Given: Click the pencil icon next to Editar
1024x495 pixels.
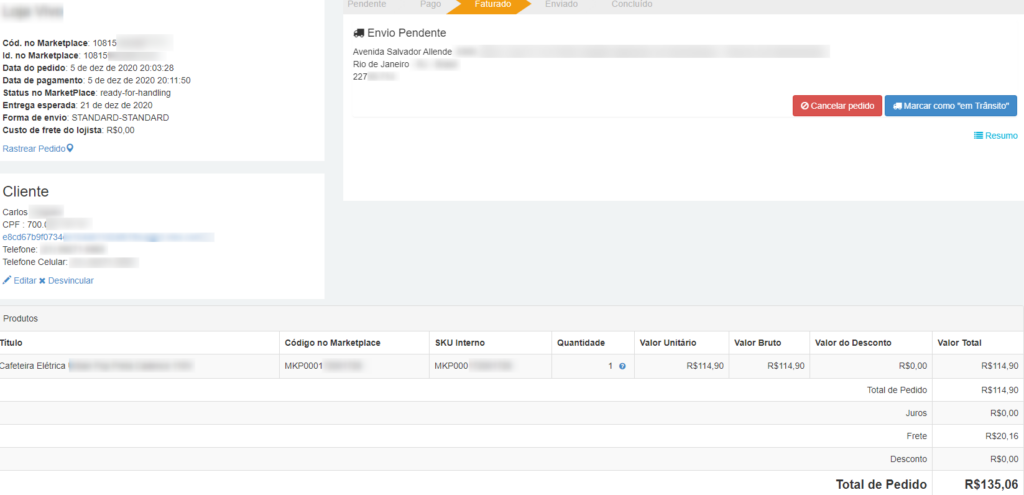Looking at the screenshot, I should 7,281.
